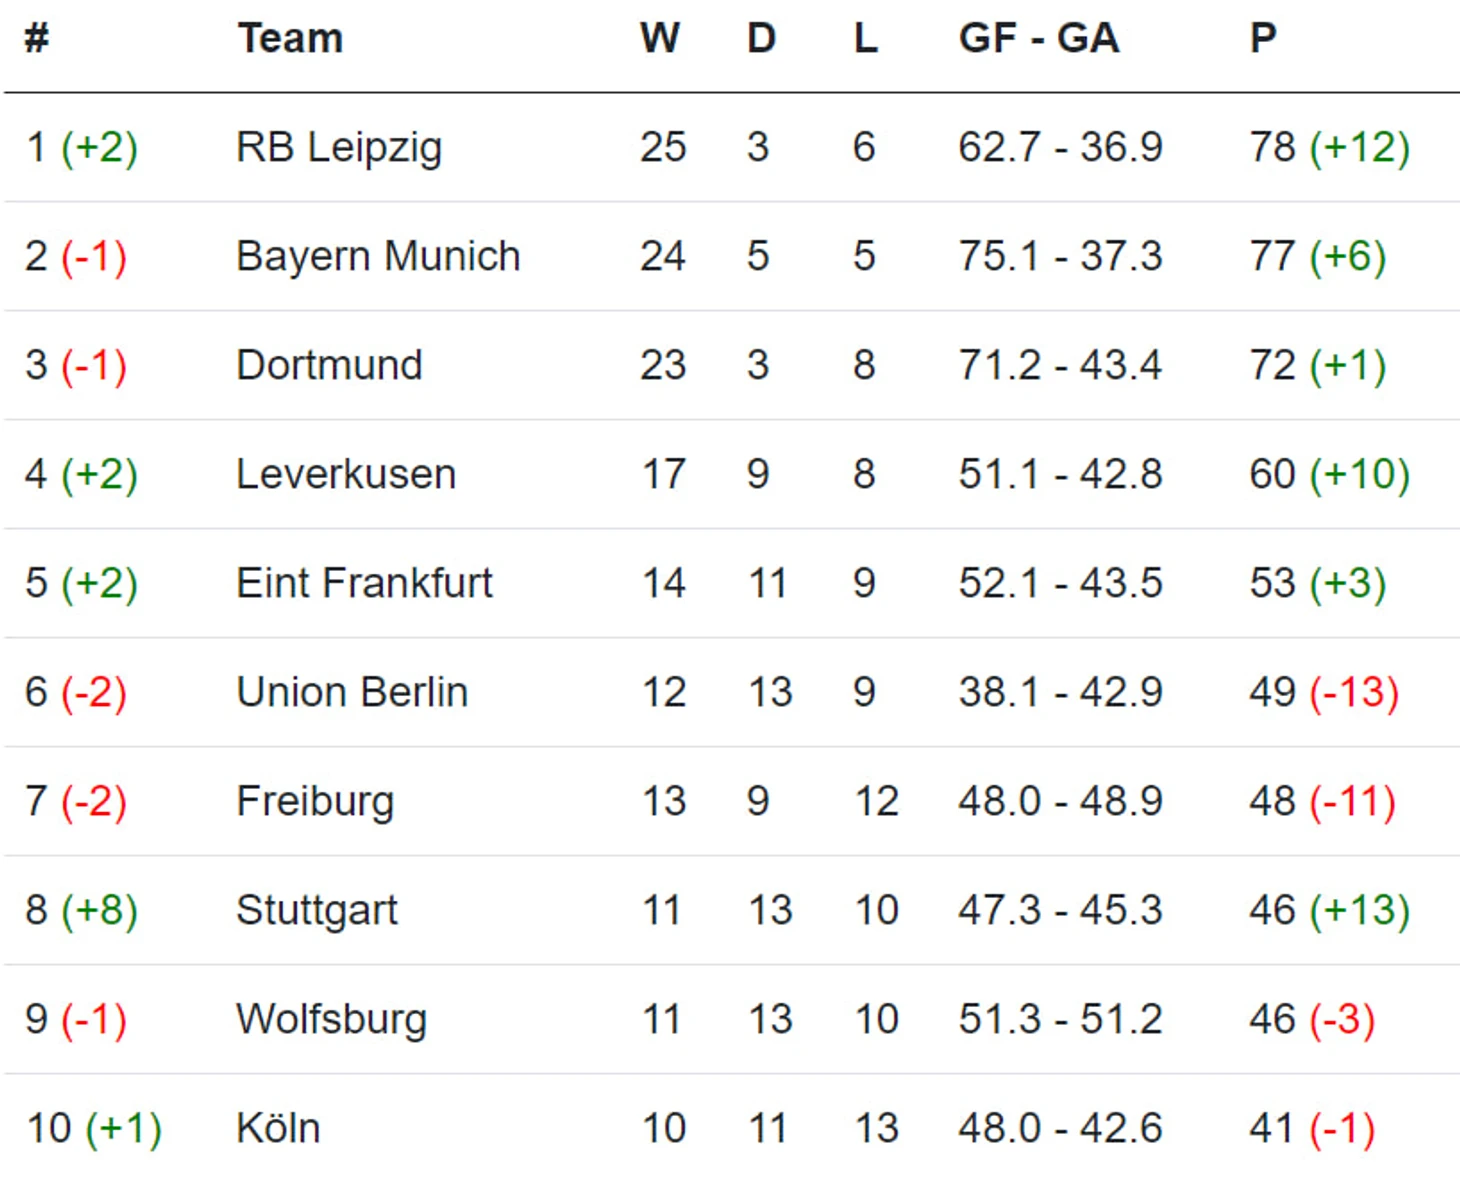Select Bayern Munich team name
The image size is (1460, 1181).
378,257
